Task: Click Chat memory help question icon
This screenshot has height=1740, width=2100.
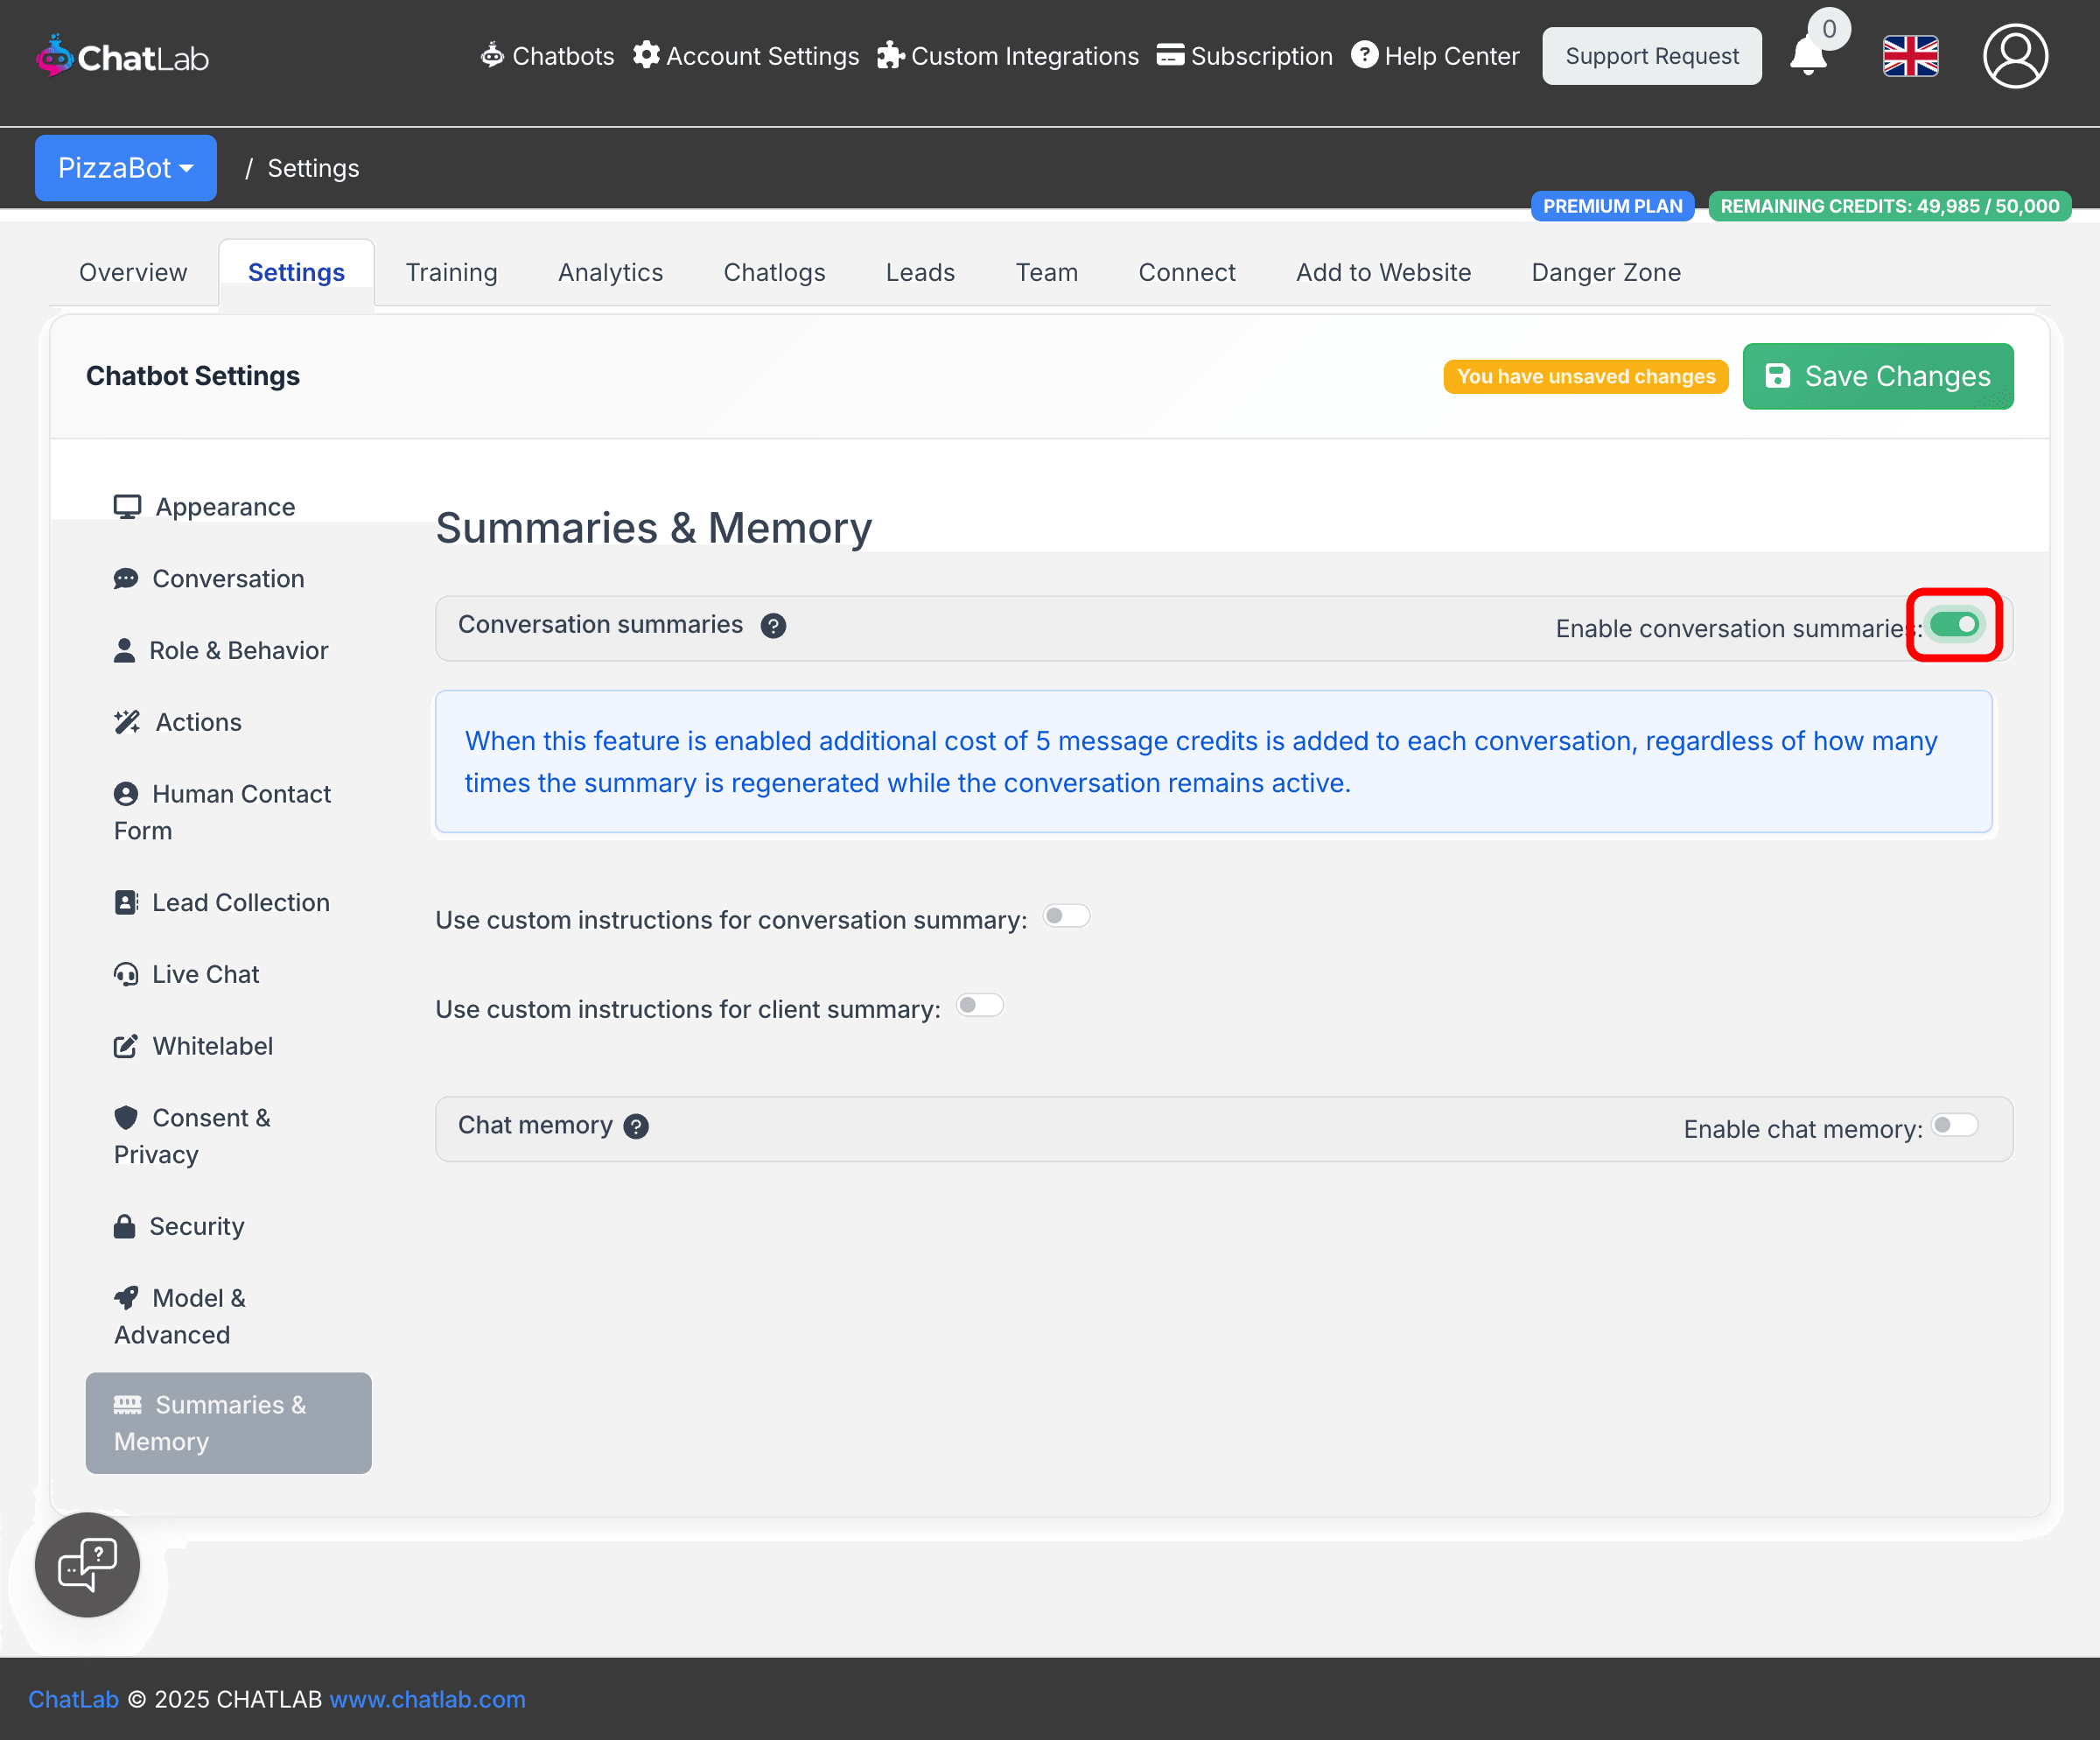Action: [636, 1127]
